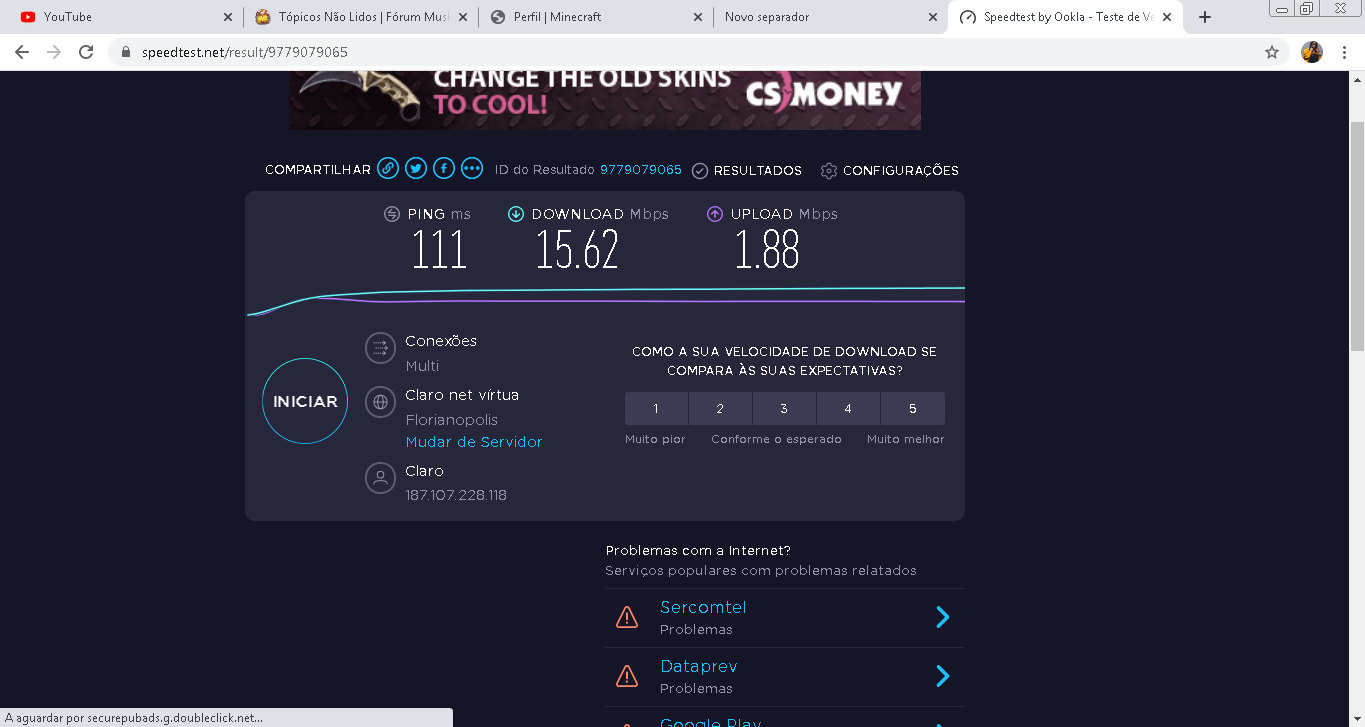Share result on Facebook

444,169
